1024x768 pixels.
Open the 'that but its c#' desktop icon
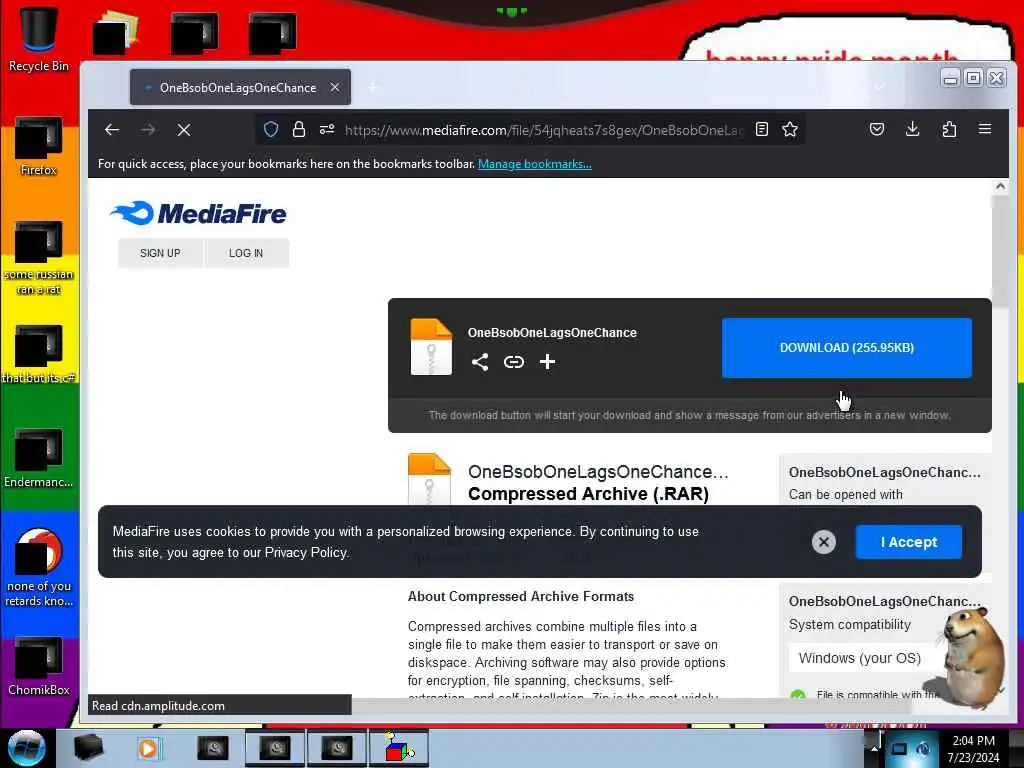pyautogui.click(x=39, y=355)
